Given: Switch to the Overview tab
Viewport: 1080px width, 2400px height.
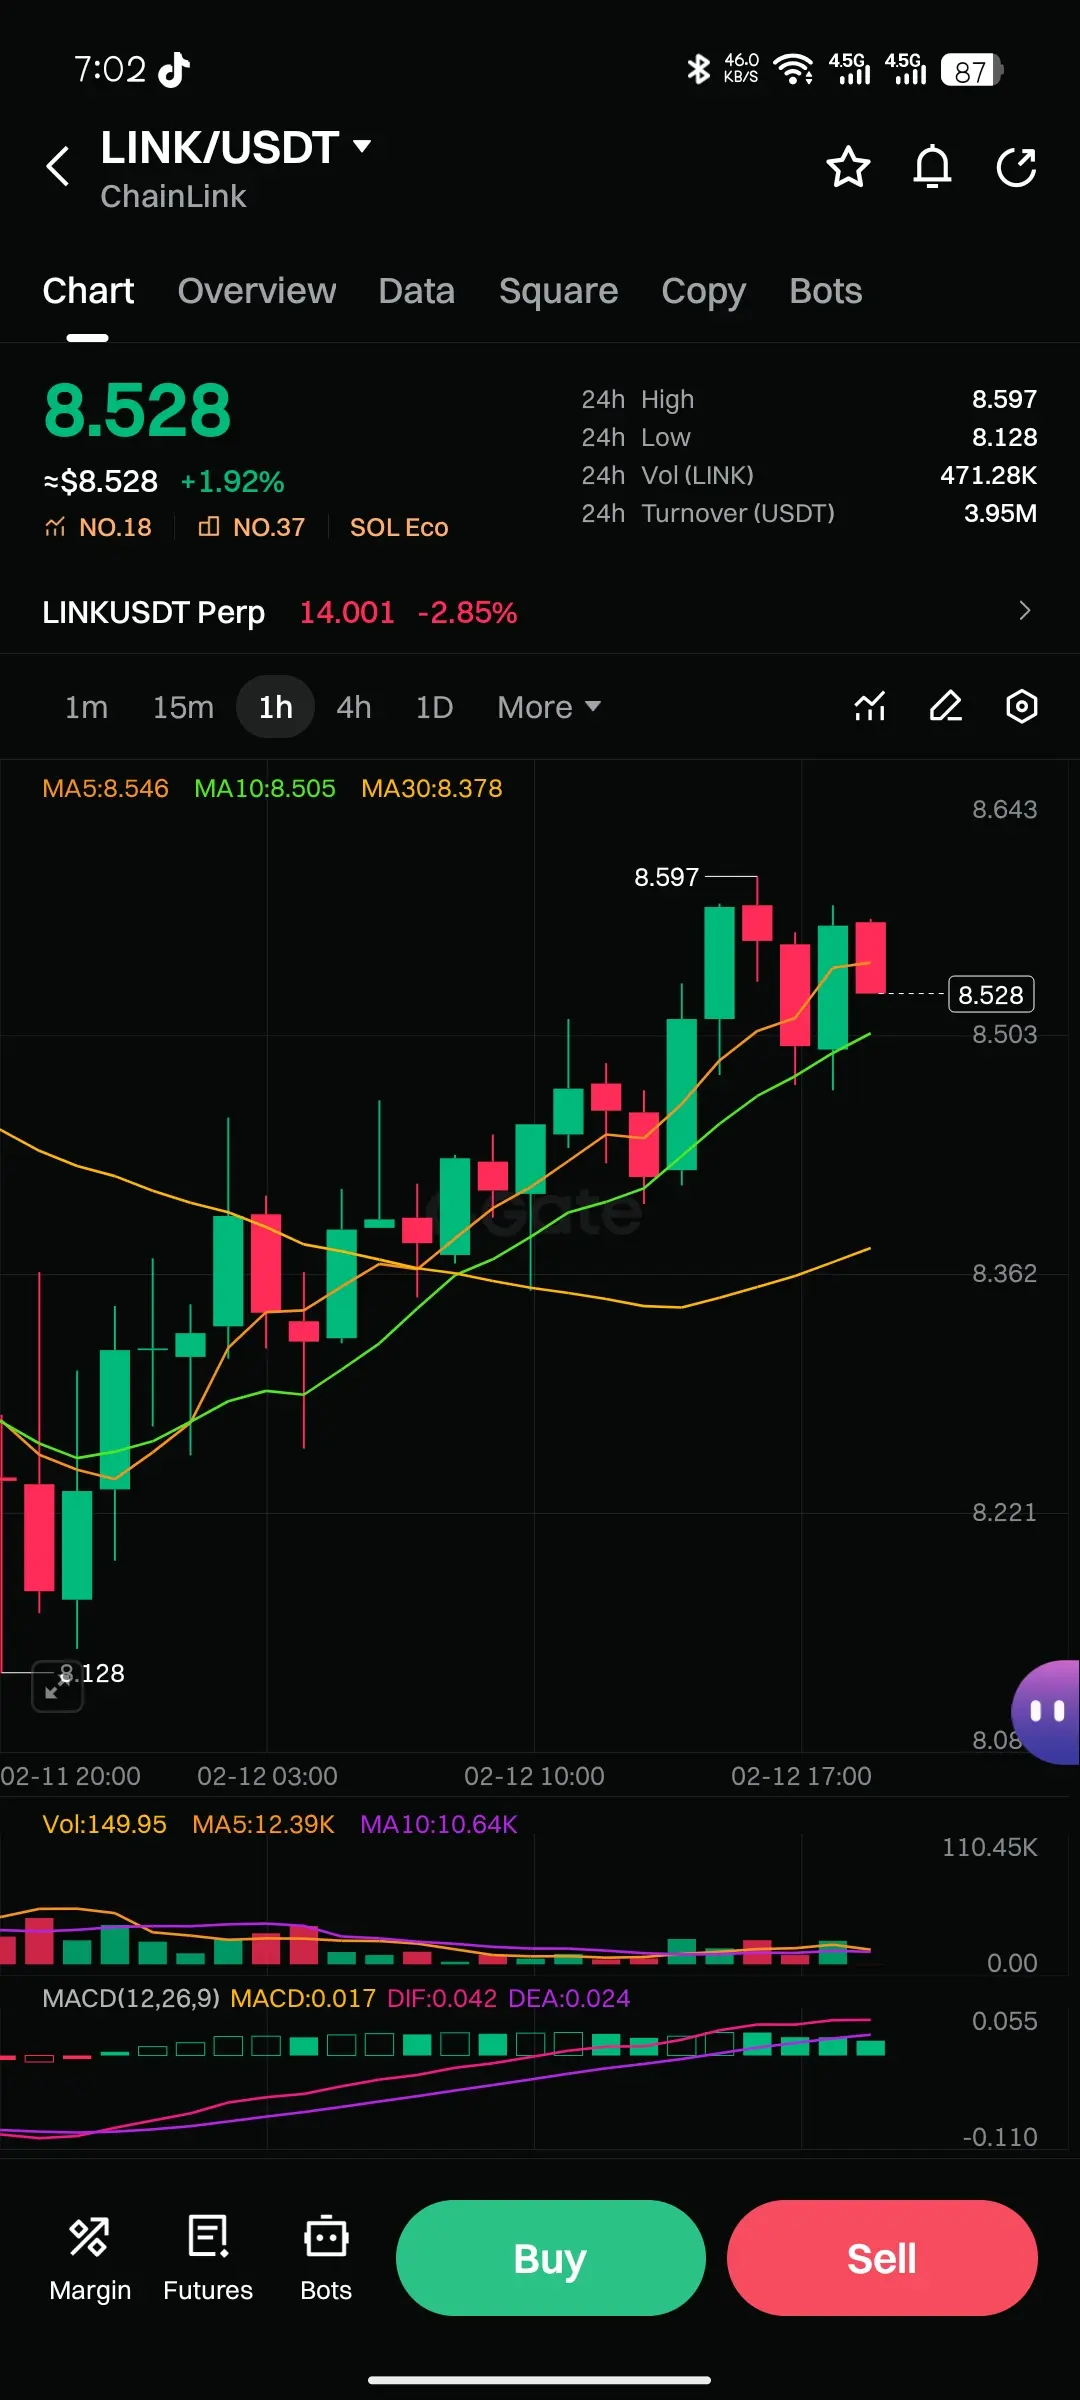Looking at the screenshot, I should (x=257, y=291).
